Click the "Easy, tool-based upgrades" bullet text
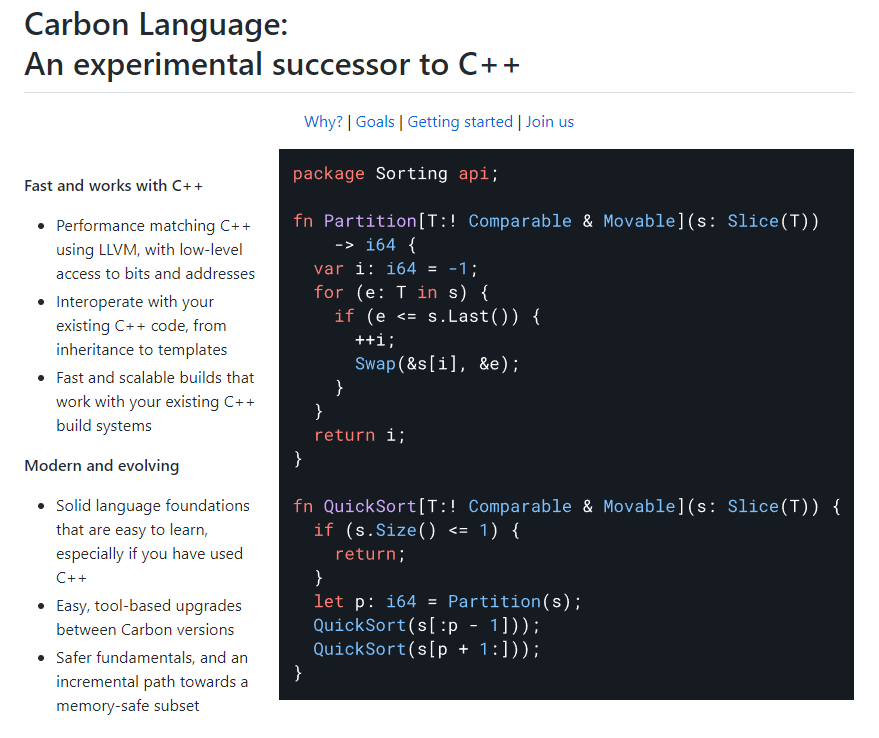 (149, 606)
